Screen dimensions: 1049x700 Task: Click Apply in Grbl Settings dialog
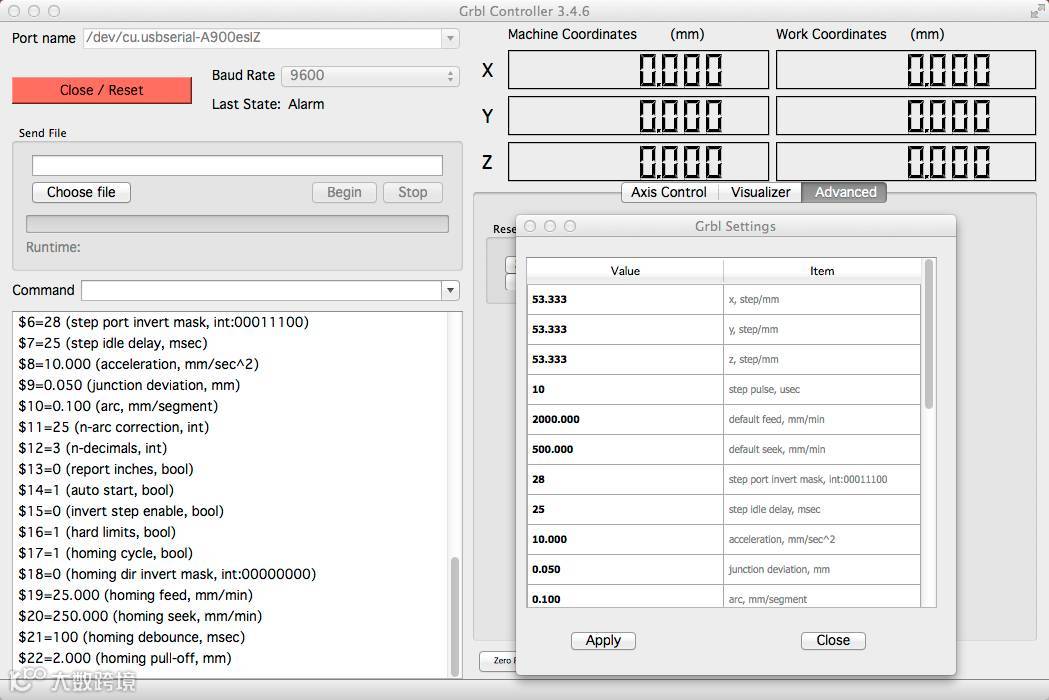(603, 640)
